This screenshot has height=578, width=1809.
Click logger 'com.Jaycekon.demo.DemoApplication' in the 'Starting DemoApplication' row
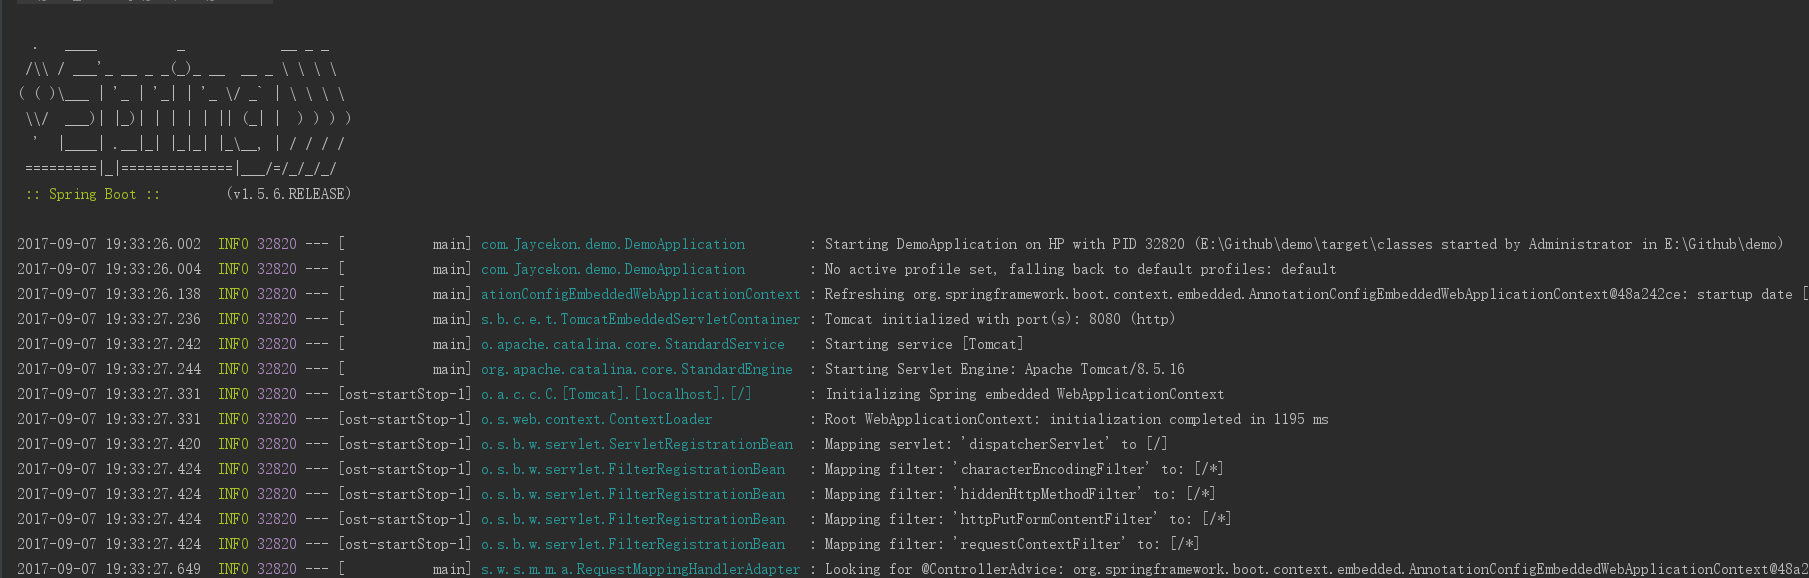click(x=613, y=244)
